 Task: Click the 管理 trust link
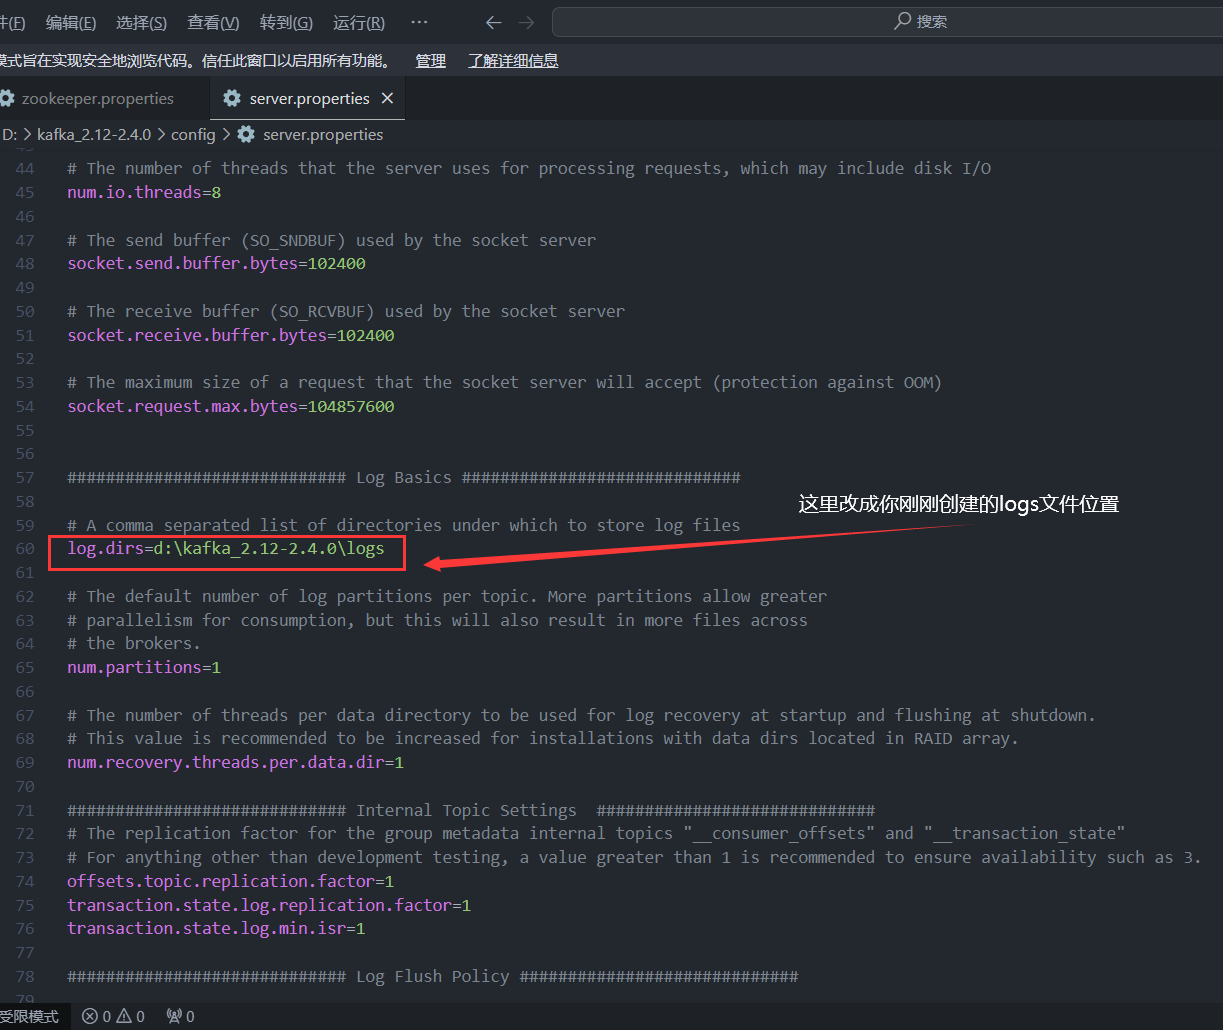click(431, 61)
